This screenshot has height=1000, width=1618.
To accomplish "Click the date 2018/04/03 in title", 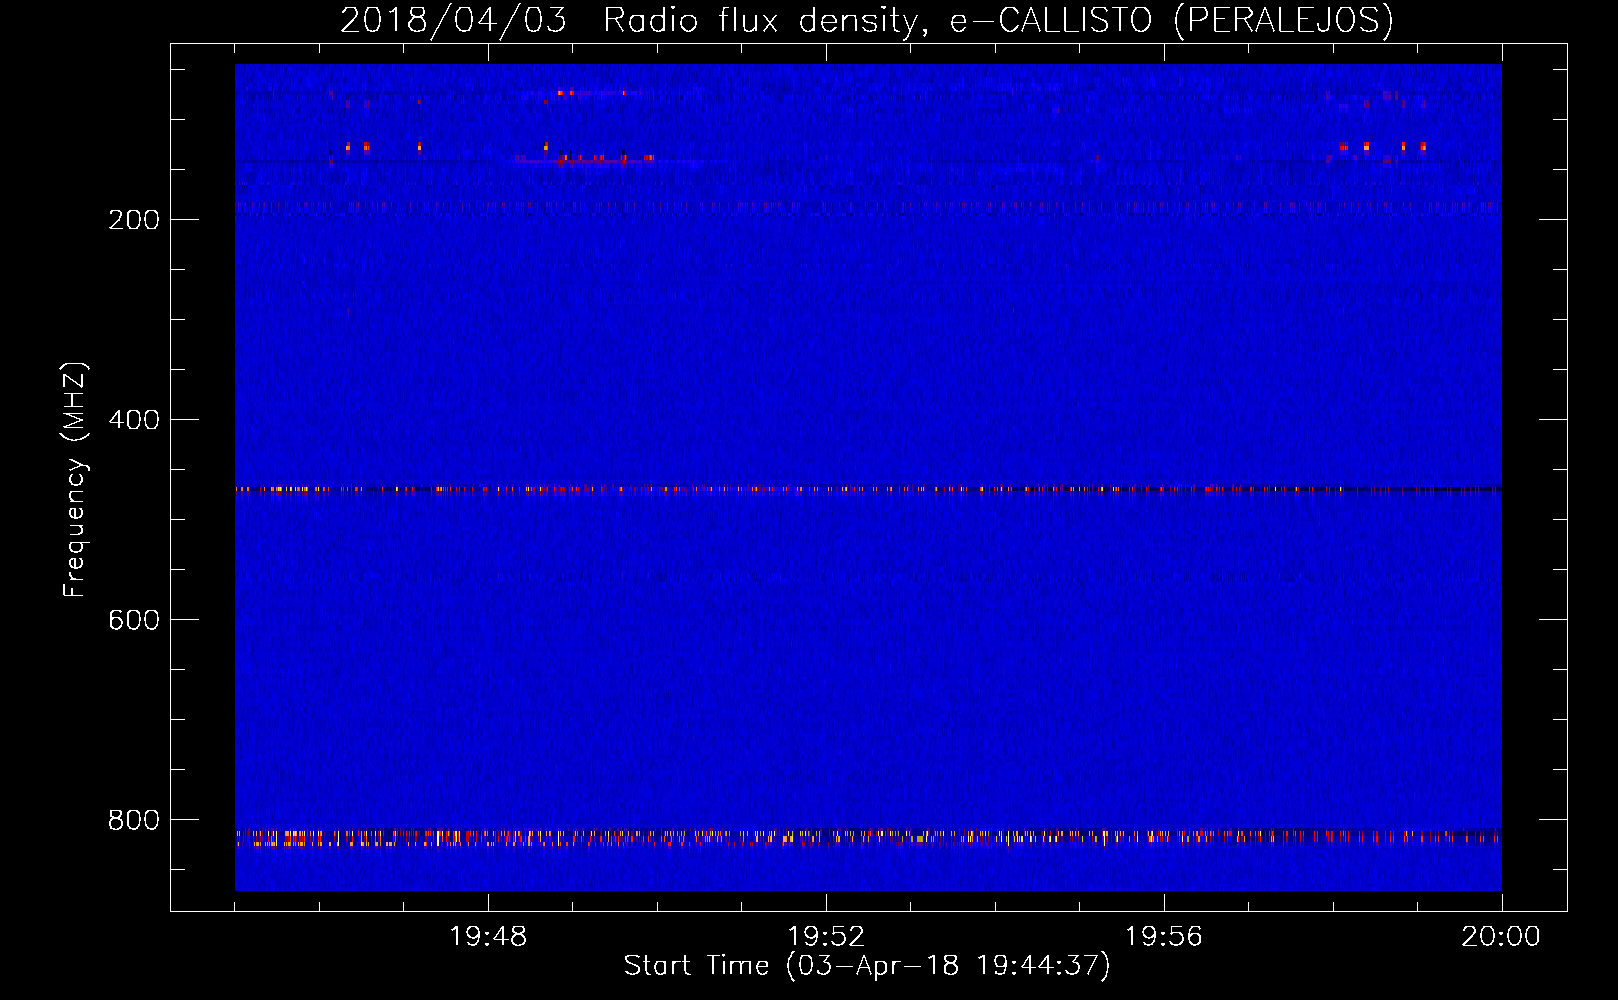I will tap(453, 20).
